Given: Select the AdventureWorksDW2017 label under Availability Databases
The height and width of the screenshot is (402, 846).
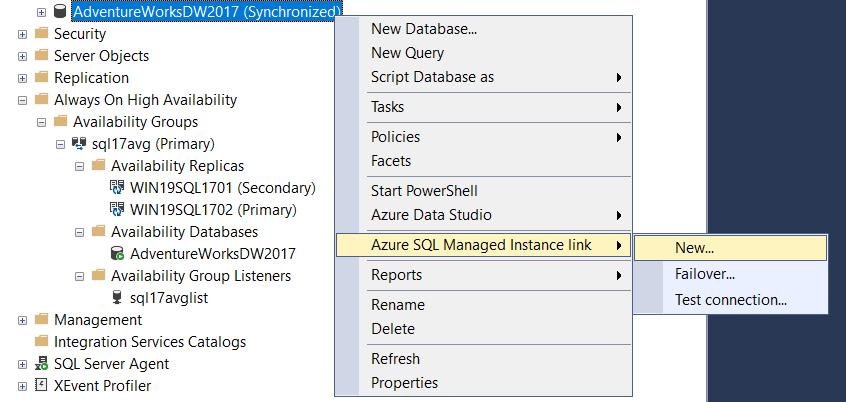Looking at the screenshot, I should click(x=213, y=254).
